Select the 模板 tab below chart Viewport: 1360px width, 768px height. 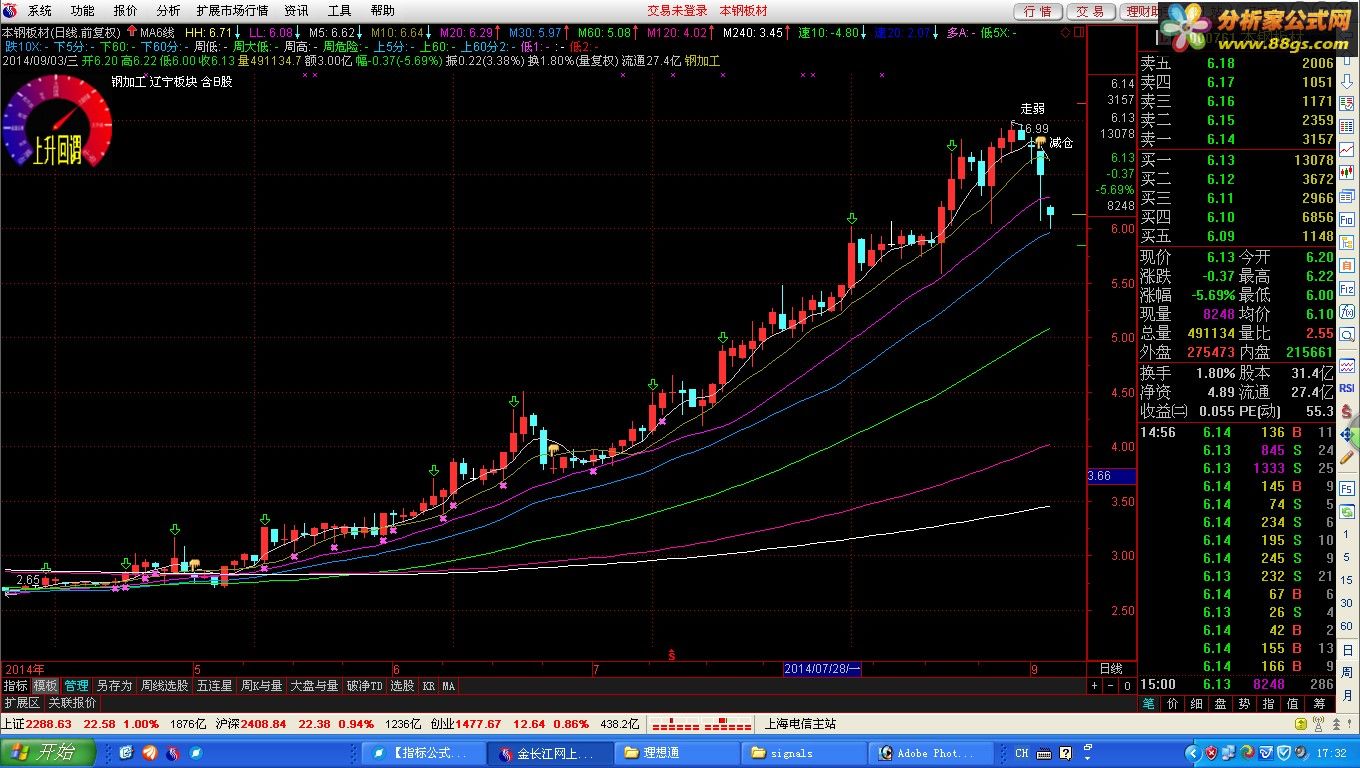coord(45,686)
